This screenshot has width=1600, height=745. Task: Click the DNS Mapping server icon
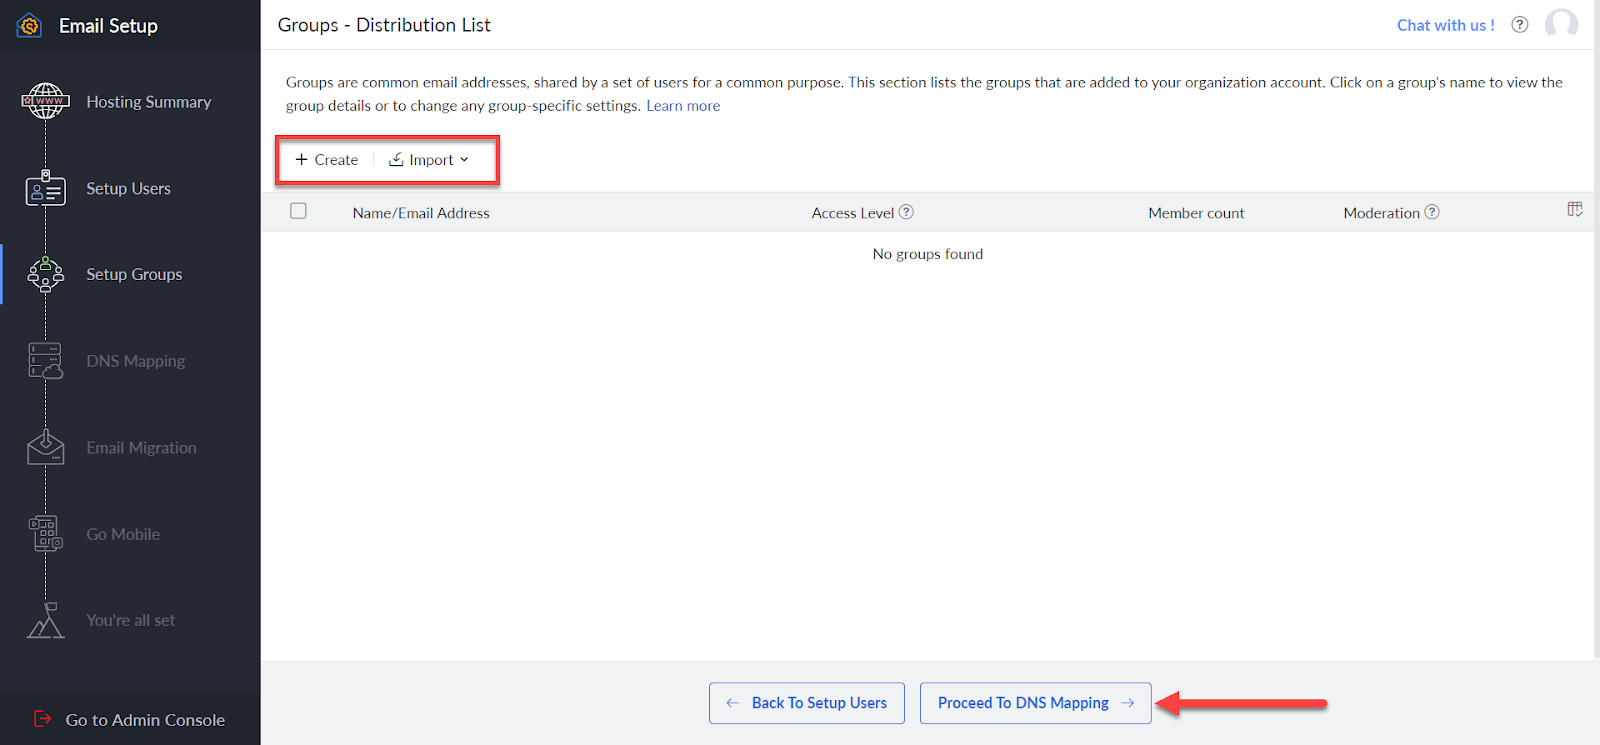46,361
